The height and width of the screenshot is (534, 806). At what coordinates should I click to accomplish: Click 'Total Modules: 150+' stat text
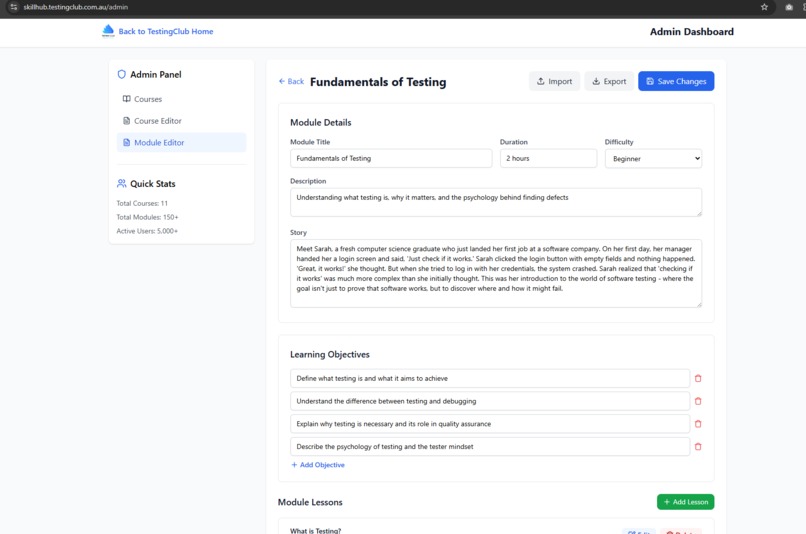(x=147, y=217)
